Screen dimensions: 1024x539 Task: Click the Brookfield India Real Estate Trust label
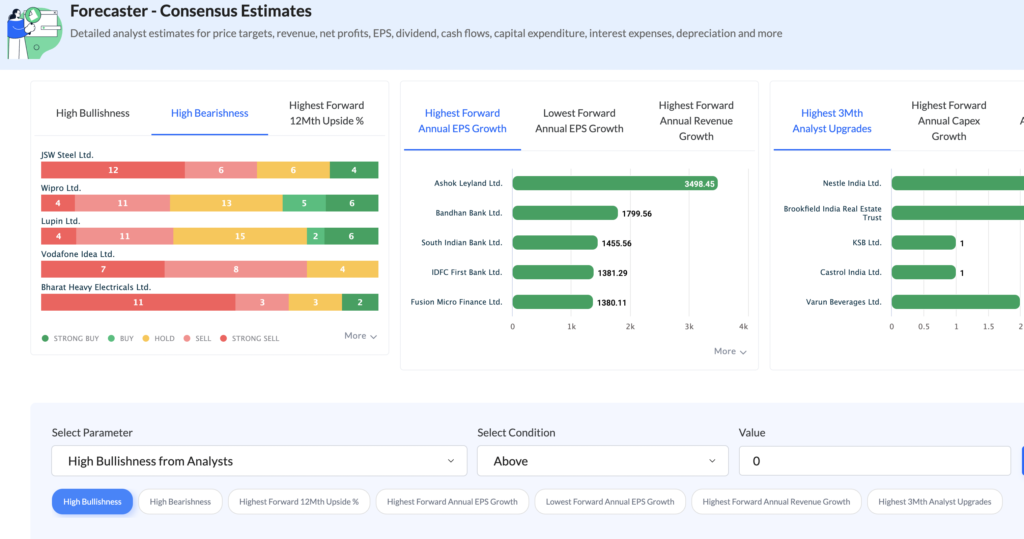click(x=833, y=213)
